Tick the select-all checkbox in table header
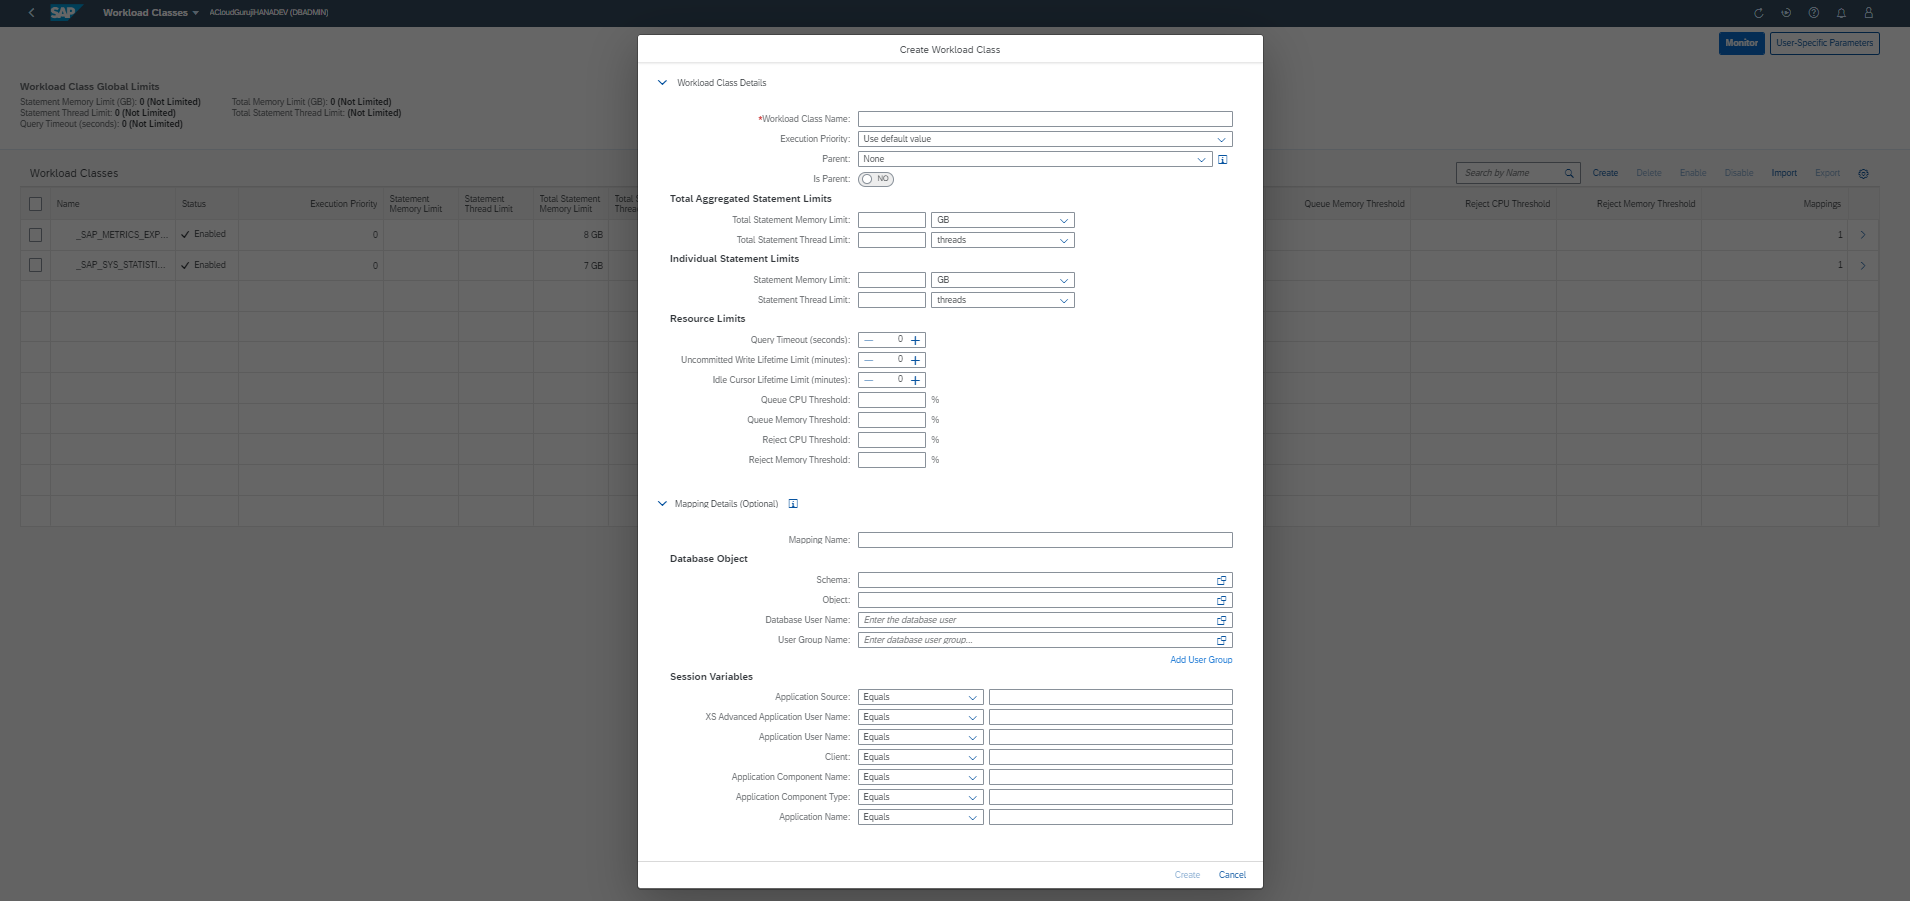Screen dimensions: 1910x901 tap(36, 204)
